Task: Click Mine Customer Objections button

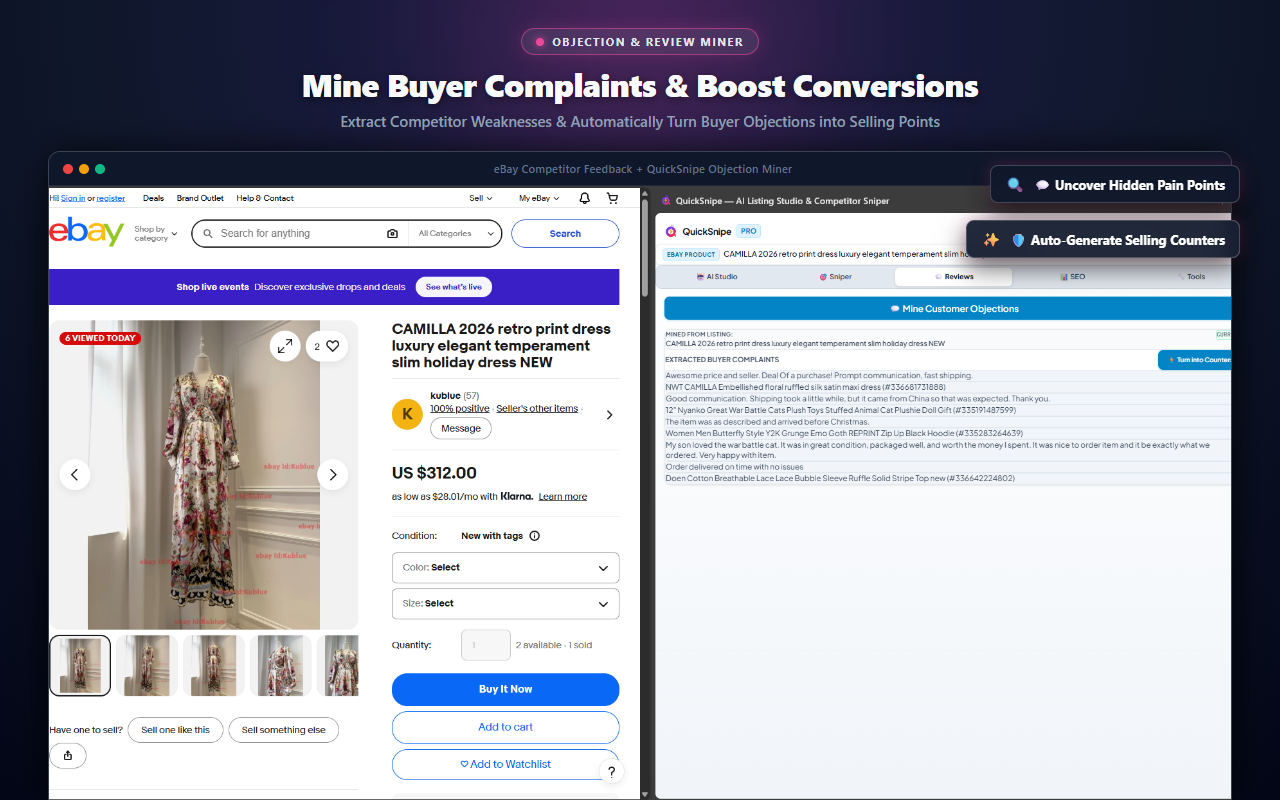Action: point(948,308)
